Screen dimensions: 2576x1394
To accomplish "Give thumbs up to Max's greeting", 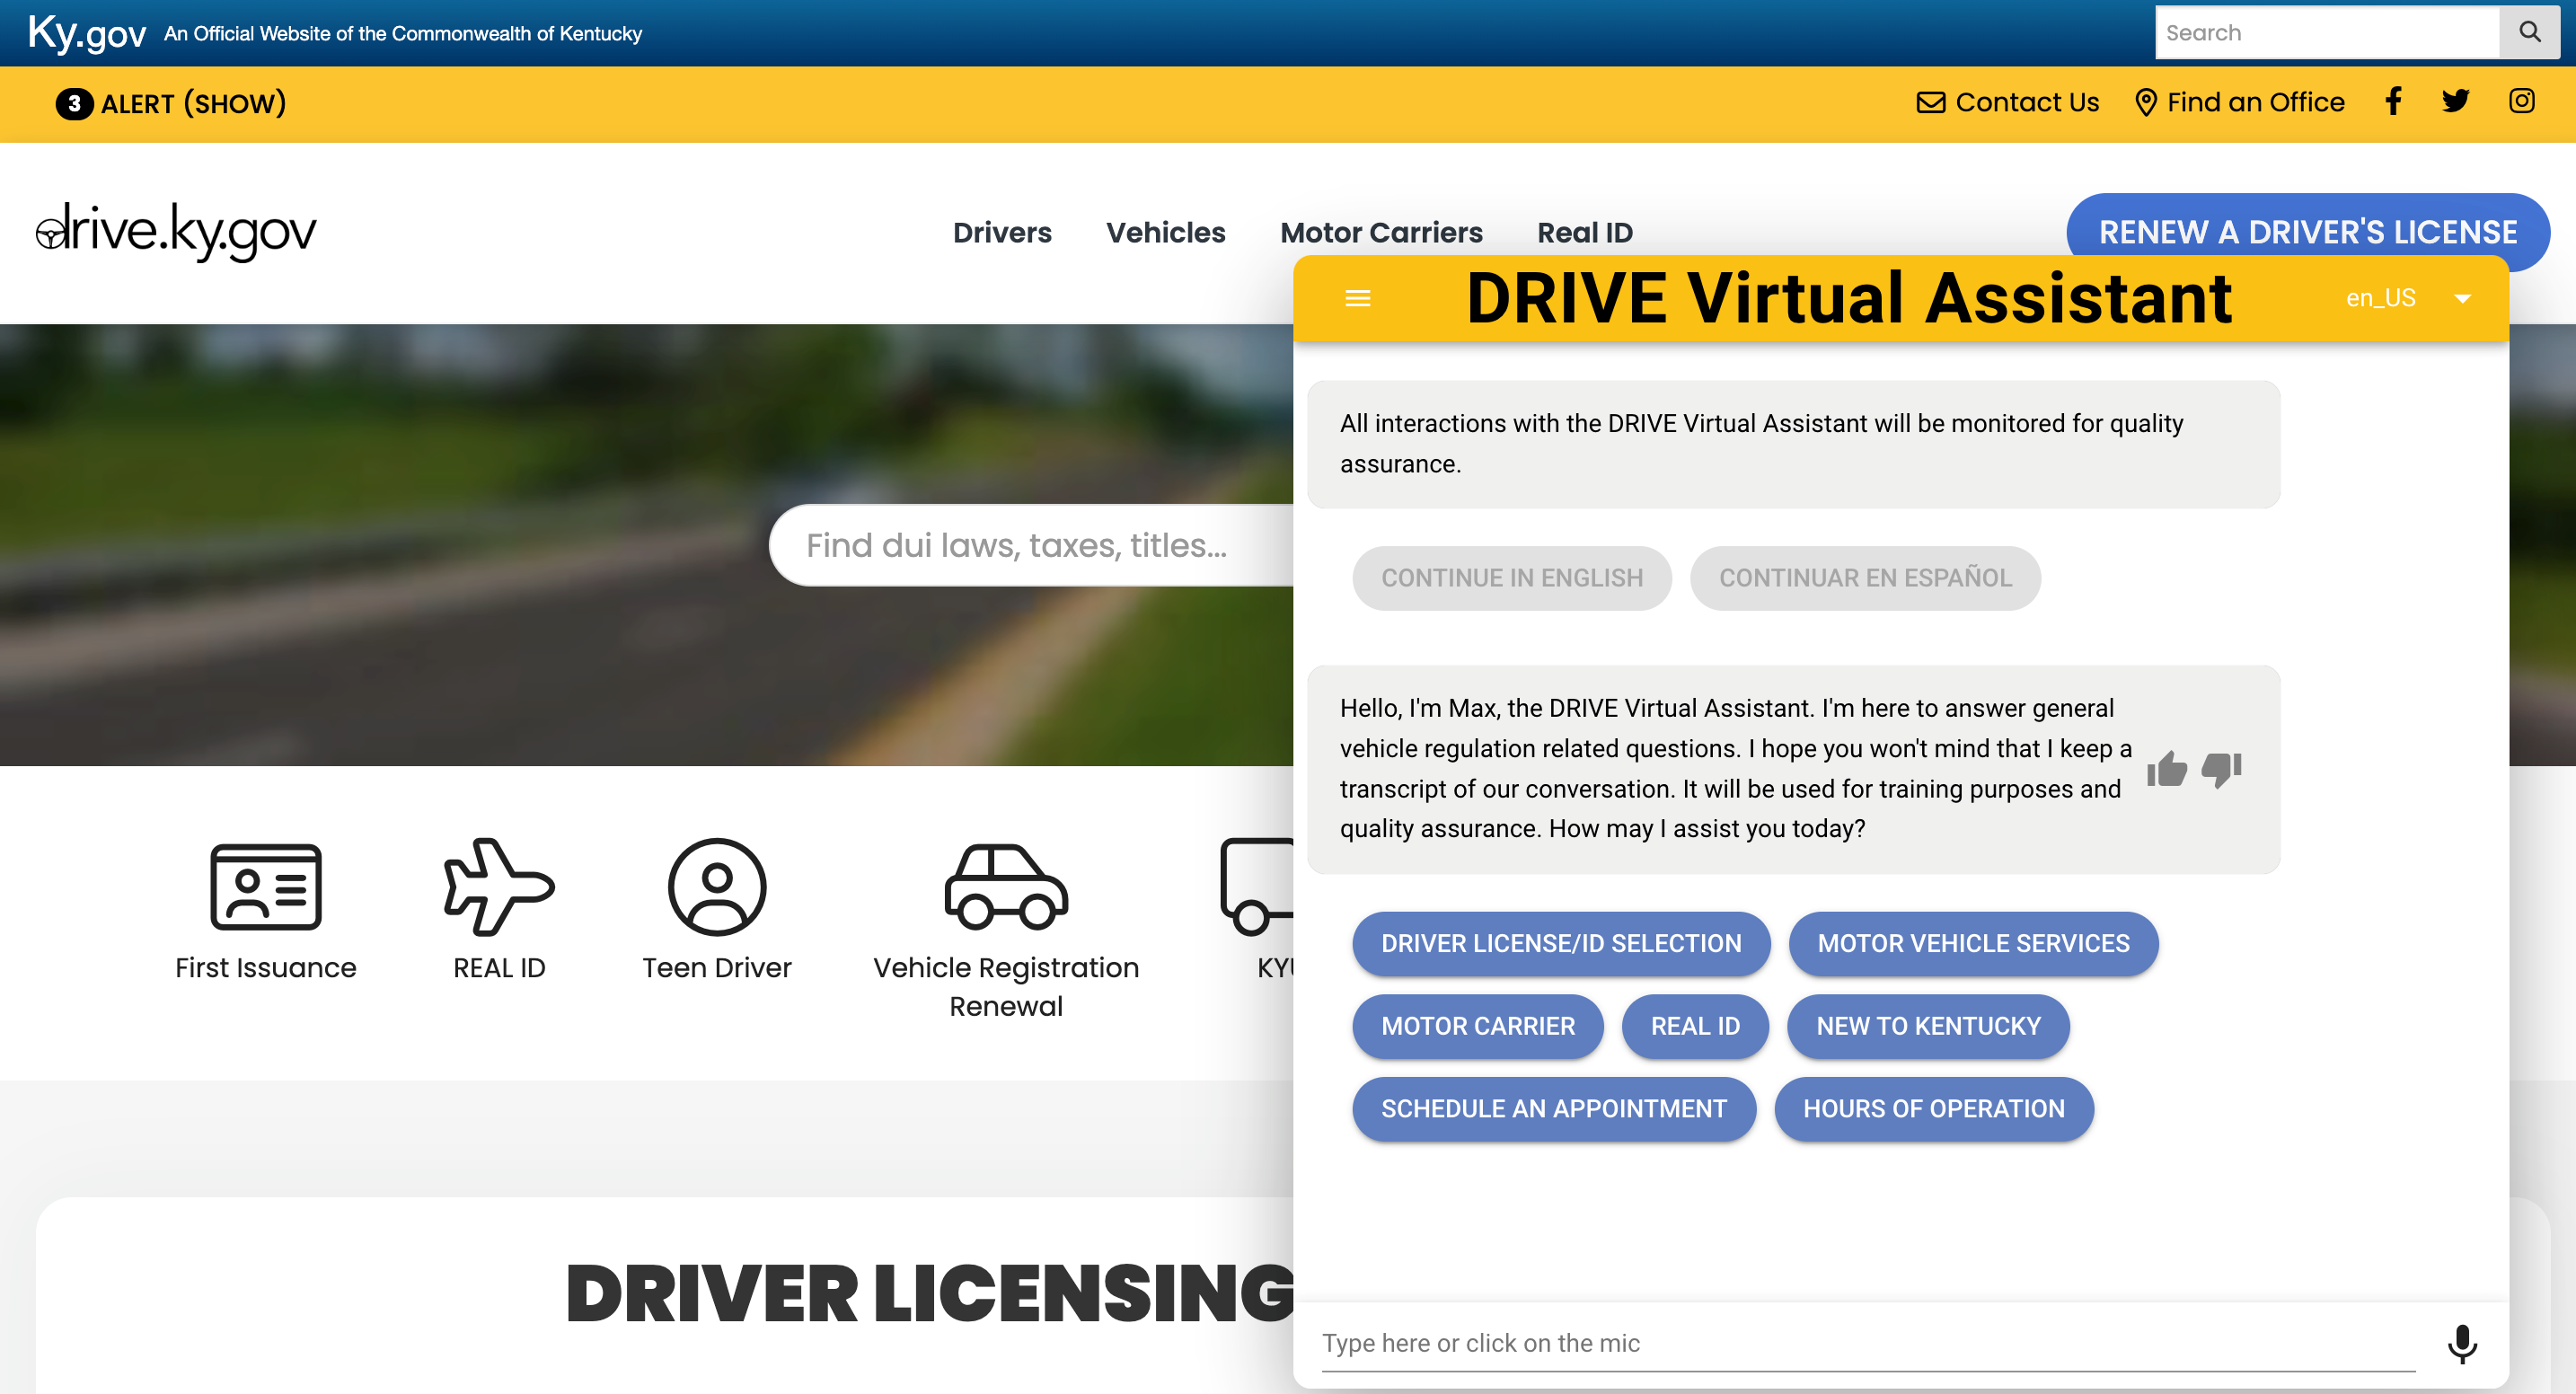I will pos(2166,769).
